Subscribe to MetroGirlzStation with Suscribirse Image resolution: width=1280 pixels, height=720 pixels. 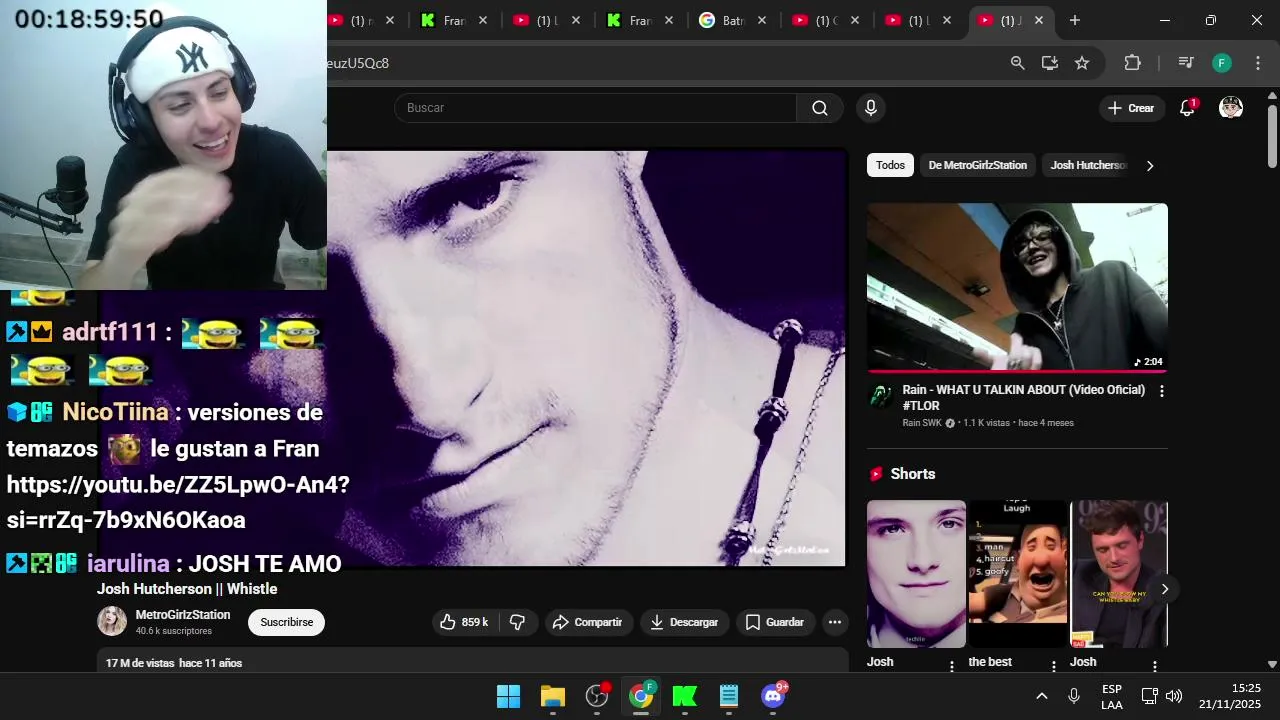point(287,622)
